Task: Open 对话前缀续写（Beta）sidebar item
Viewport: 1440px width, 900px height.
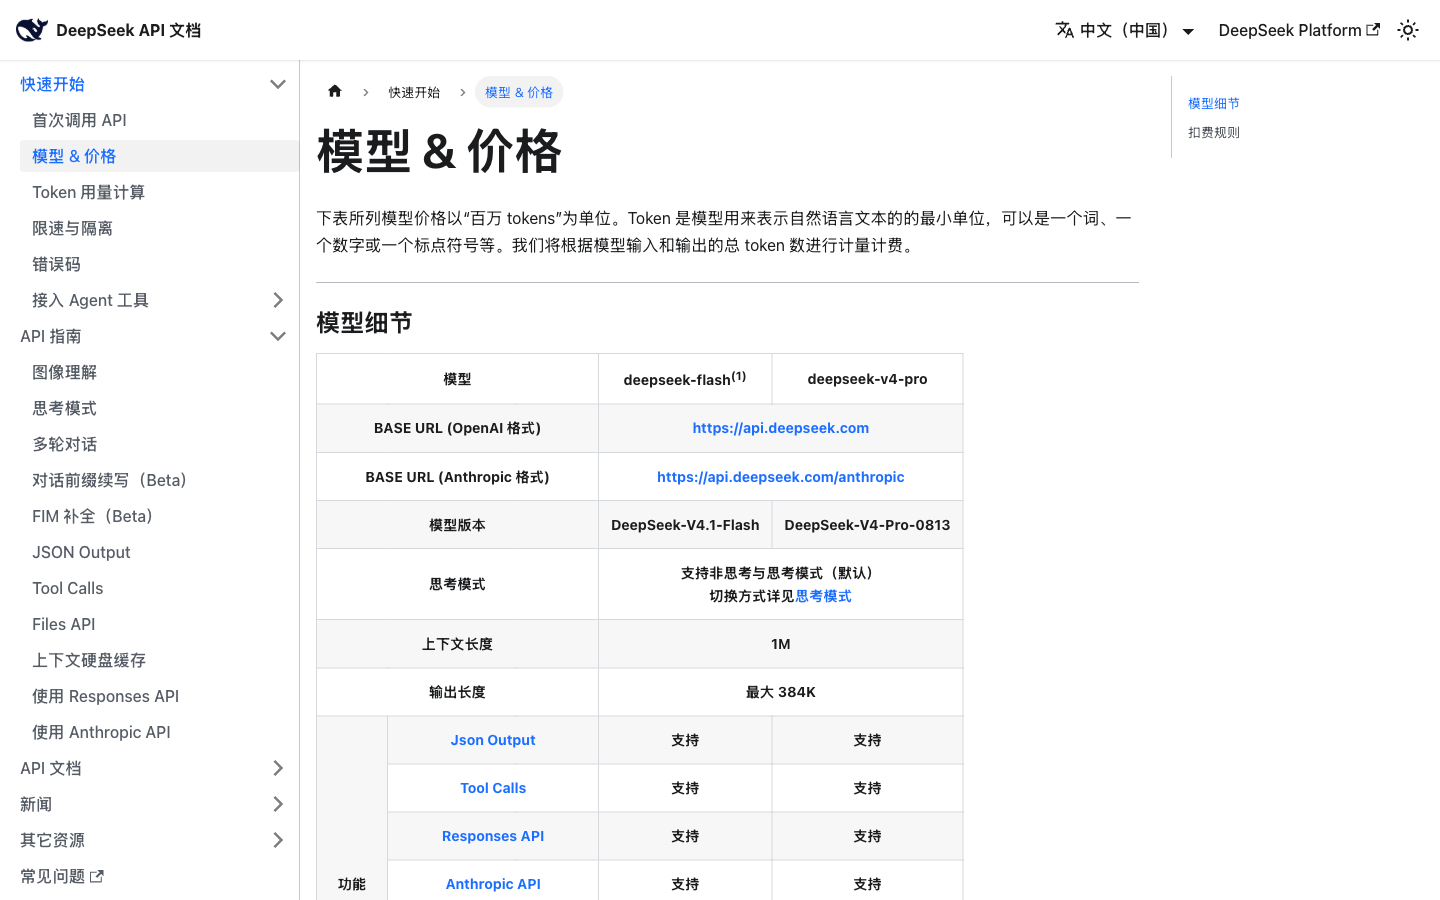Action: 159,480
